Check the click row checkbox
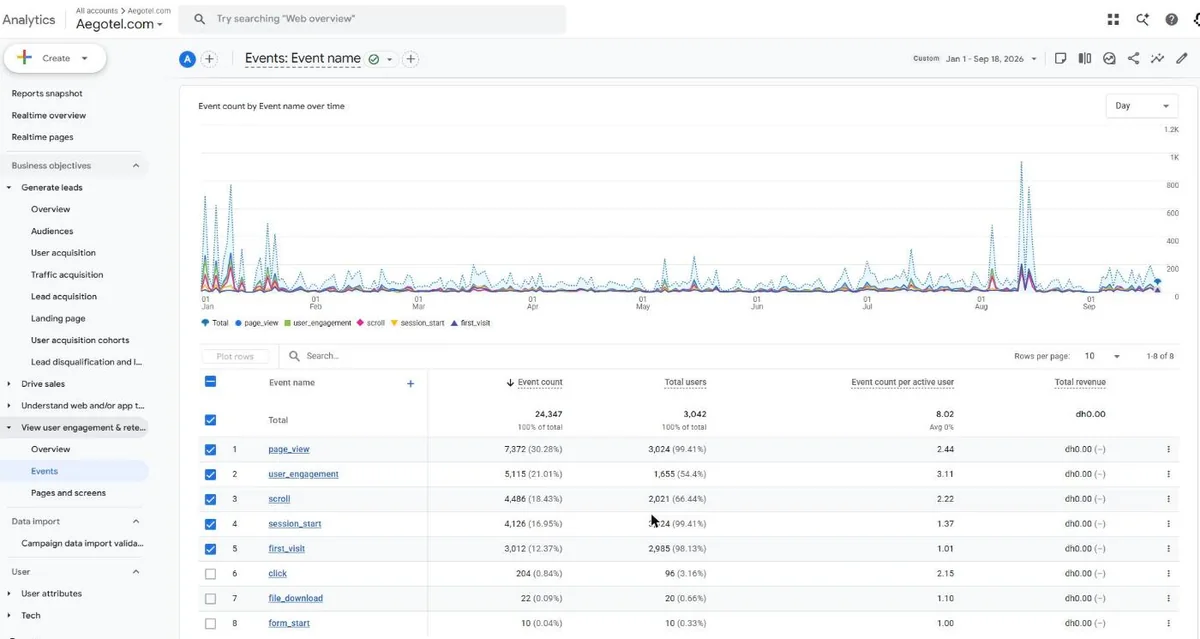The width and height of the screenshot is (1200, 639). click(210, 574)
